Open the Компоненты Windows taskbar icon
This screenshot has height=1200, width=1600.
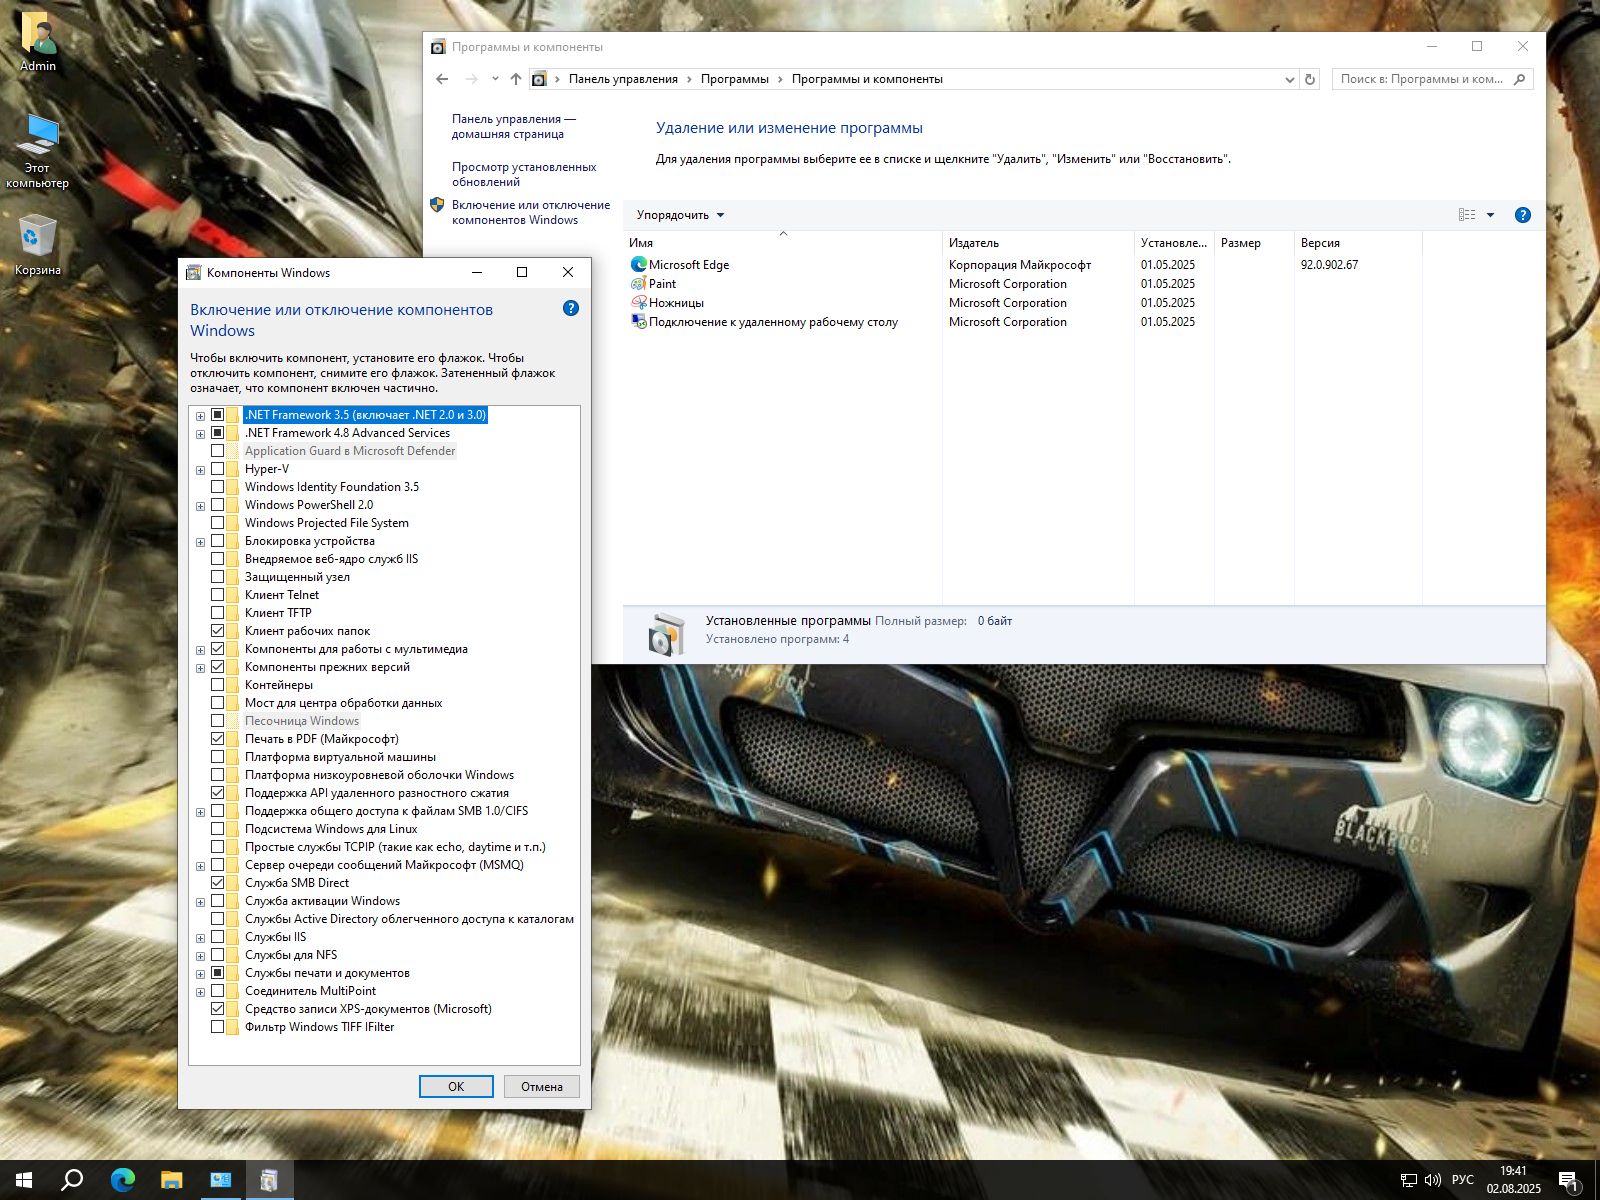(x=269, y=1180)
